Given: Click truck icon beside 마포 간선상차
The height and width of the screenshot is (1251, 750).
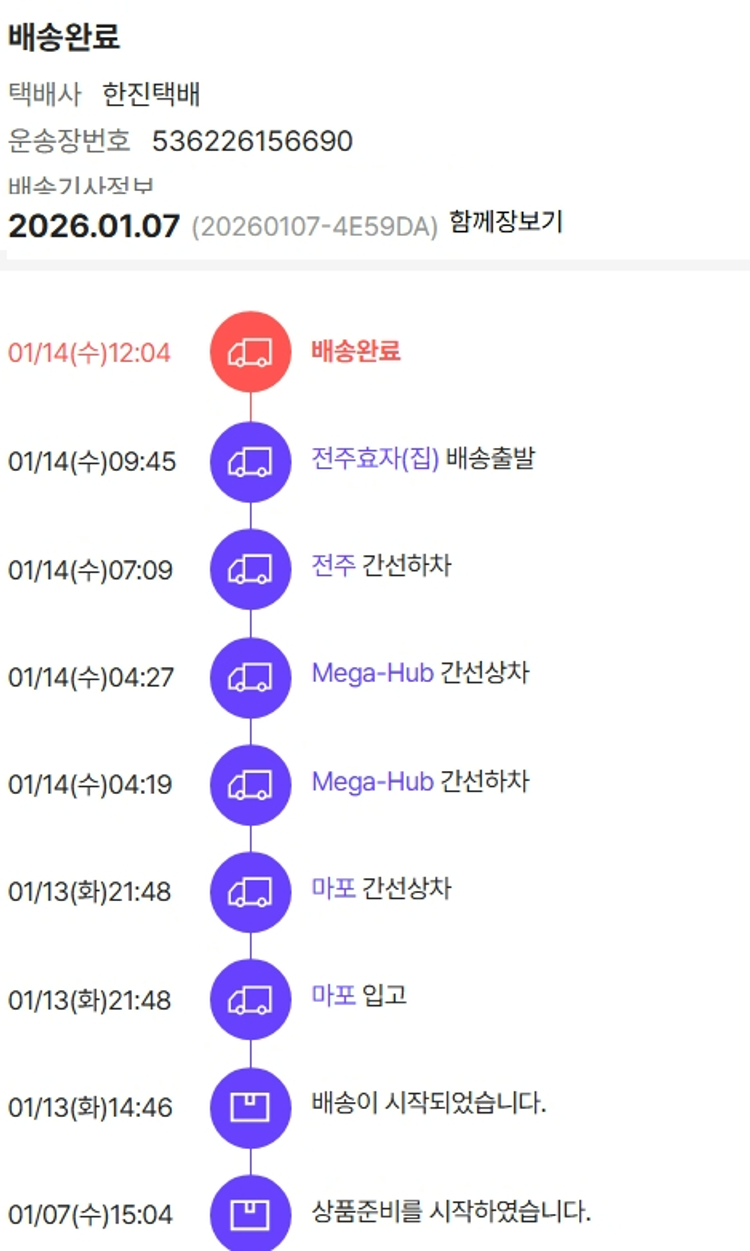Looking at the screenshot, I should click(x=250, y=891).
